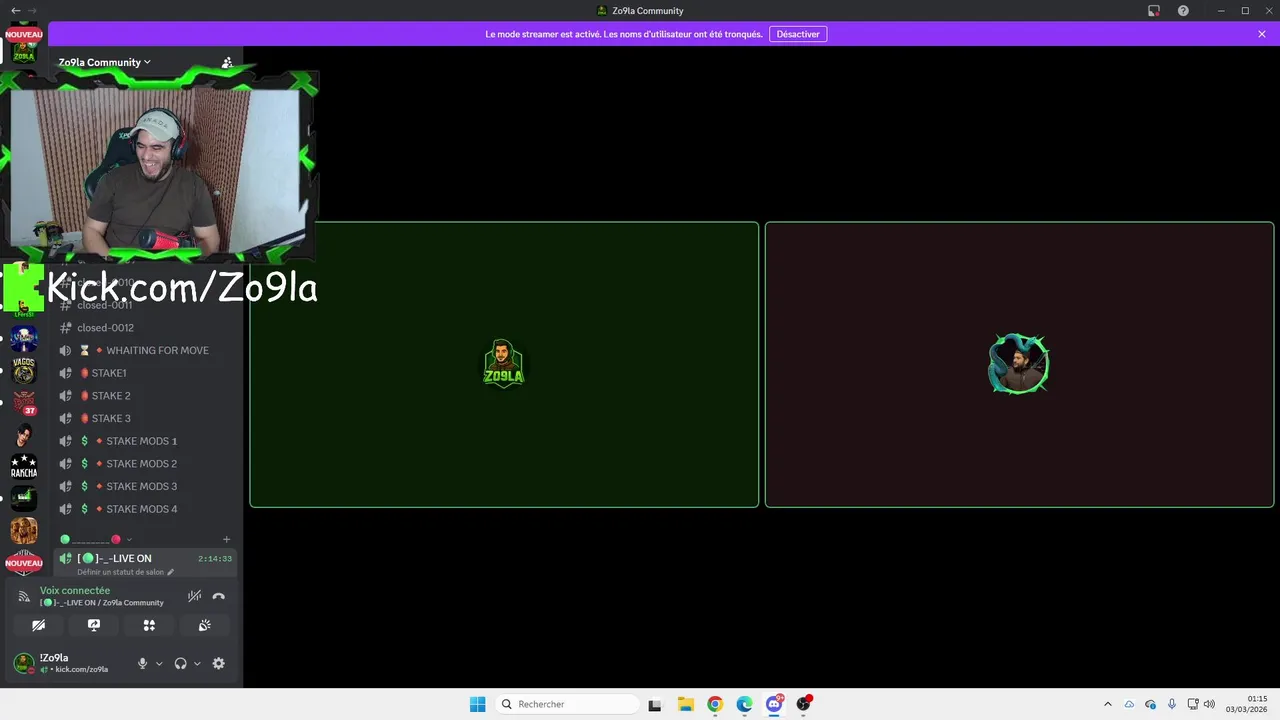Open the green-screen server icon above NOUVEAU
Viewport: 1280px width, 720px height.
(24, 499)
